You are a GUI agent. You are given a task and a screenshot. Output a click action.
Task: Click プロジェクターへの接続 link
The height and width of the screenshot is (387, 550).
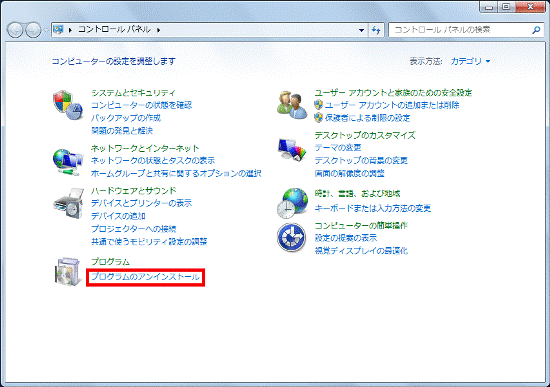[134, 229]
